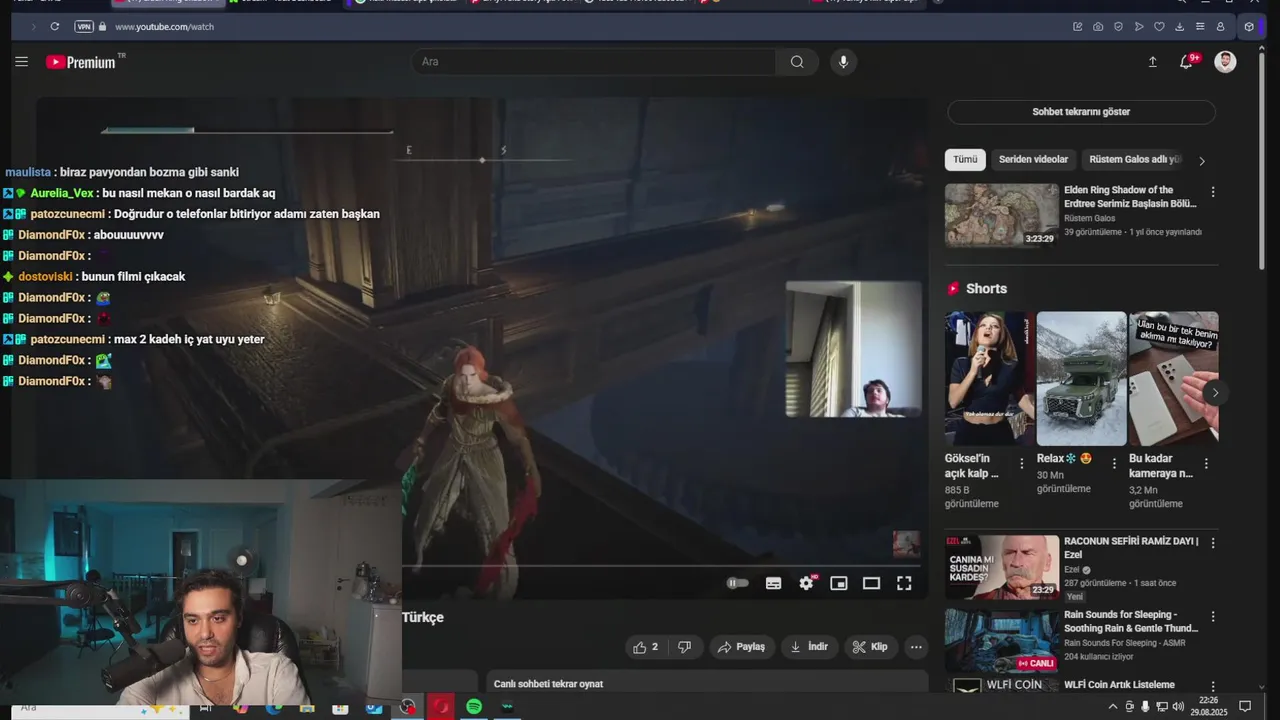
Task: Open WLFİ Coin Artık Listeleme video
Action: [1119, 685]
